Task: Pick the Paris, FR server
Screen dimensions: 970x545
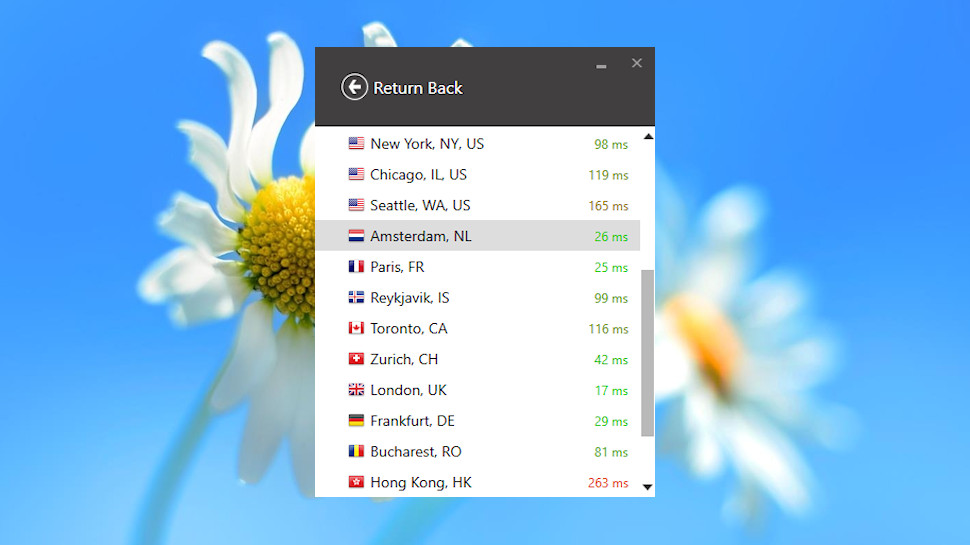Action: coord(478,267)
